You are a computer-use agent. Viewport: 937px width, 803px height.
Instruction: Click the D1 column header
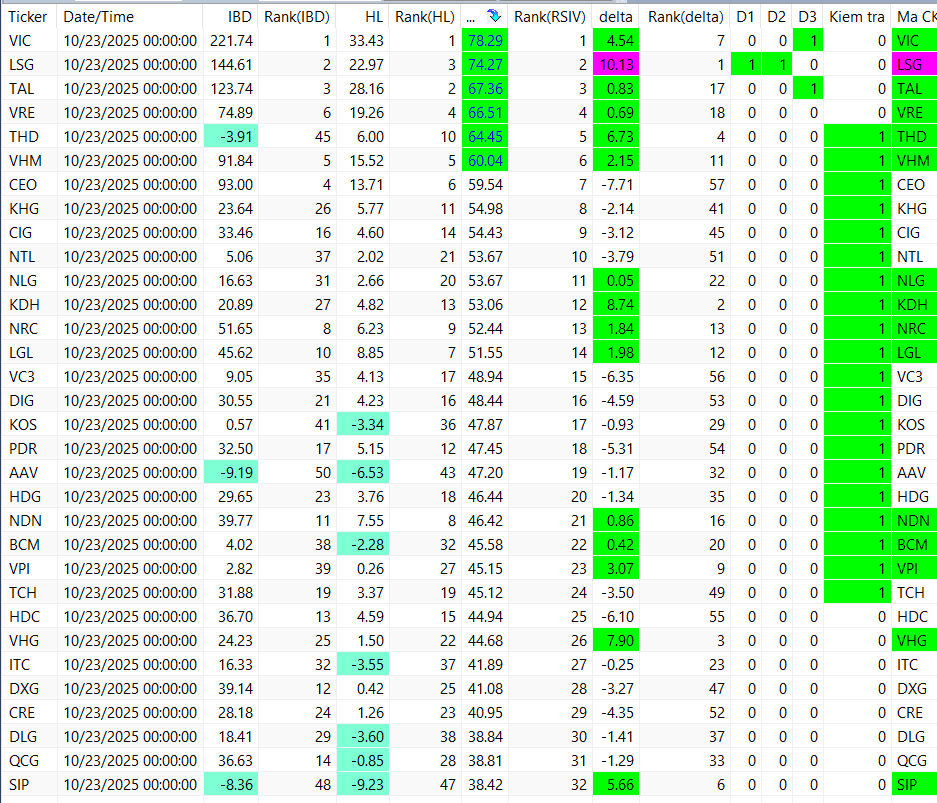pyautogui.click(x=745, y=17)
